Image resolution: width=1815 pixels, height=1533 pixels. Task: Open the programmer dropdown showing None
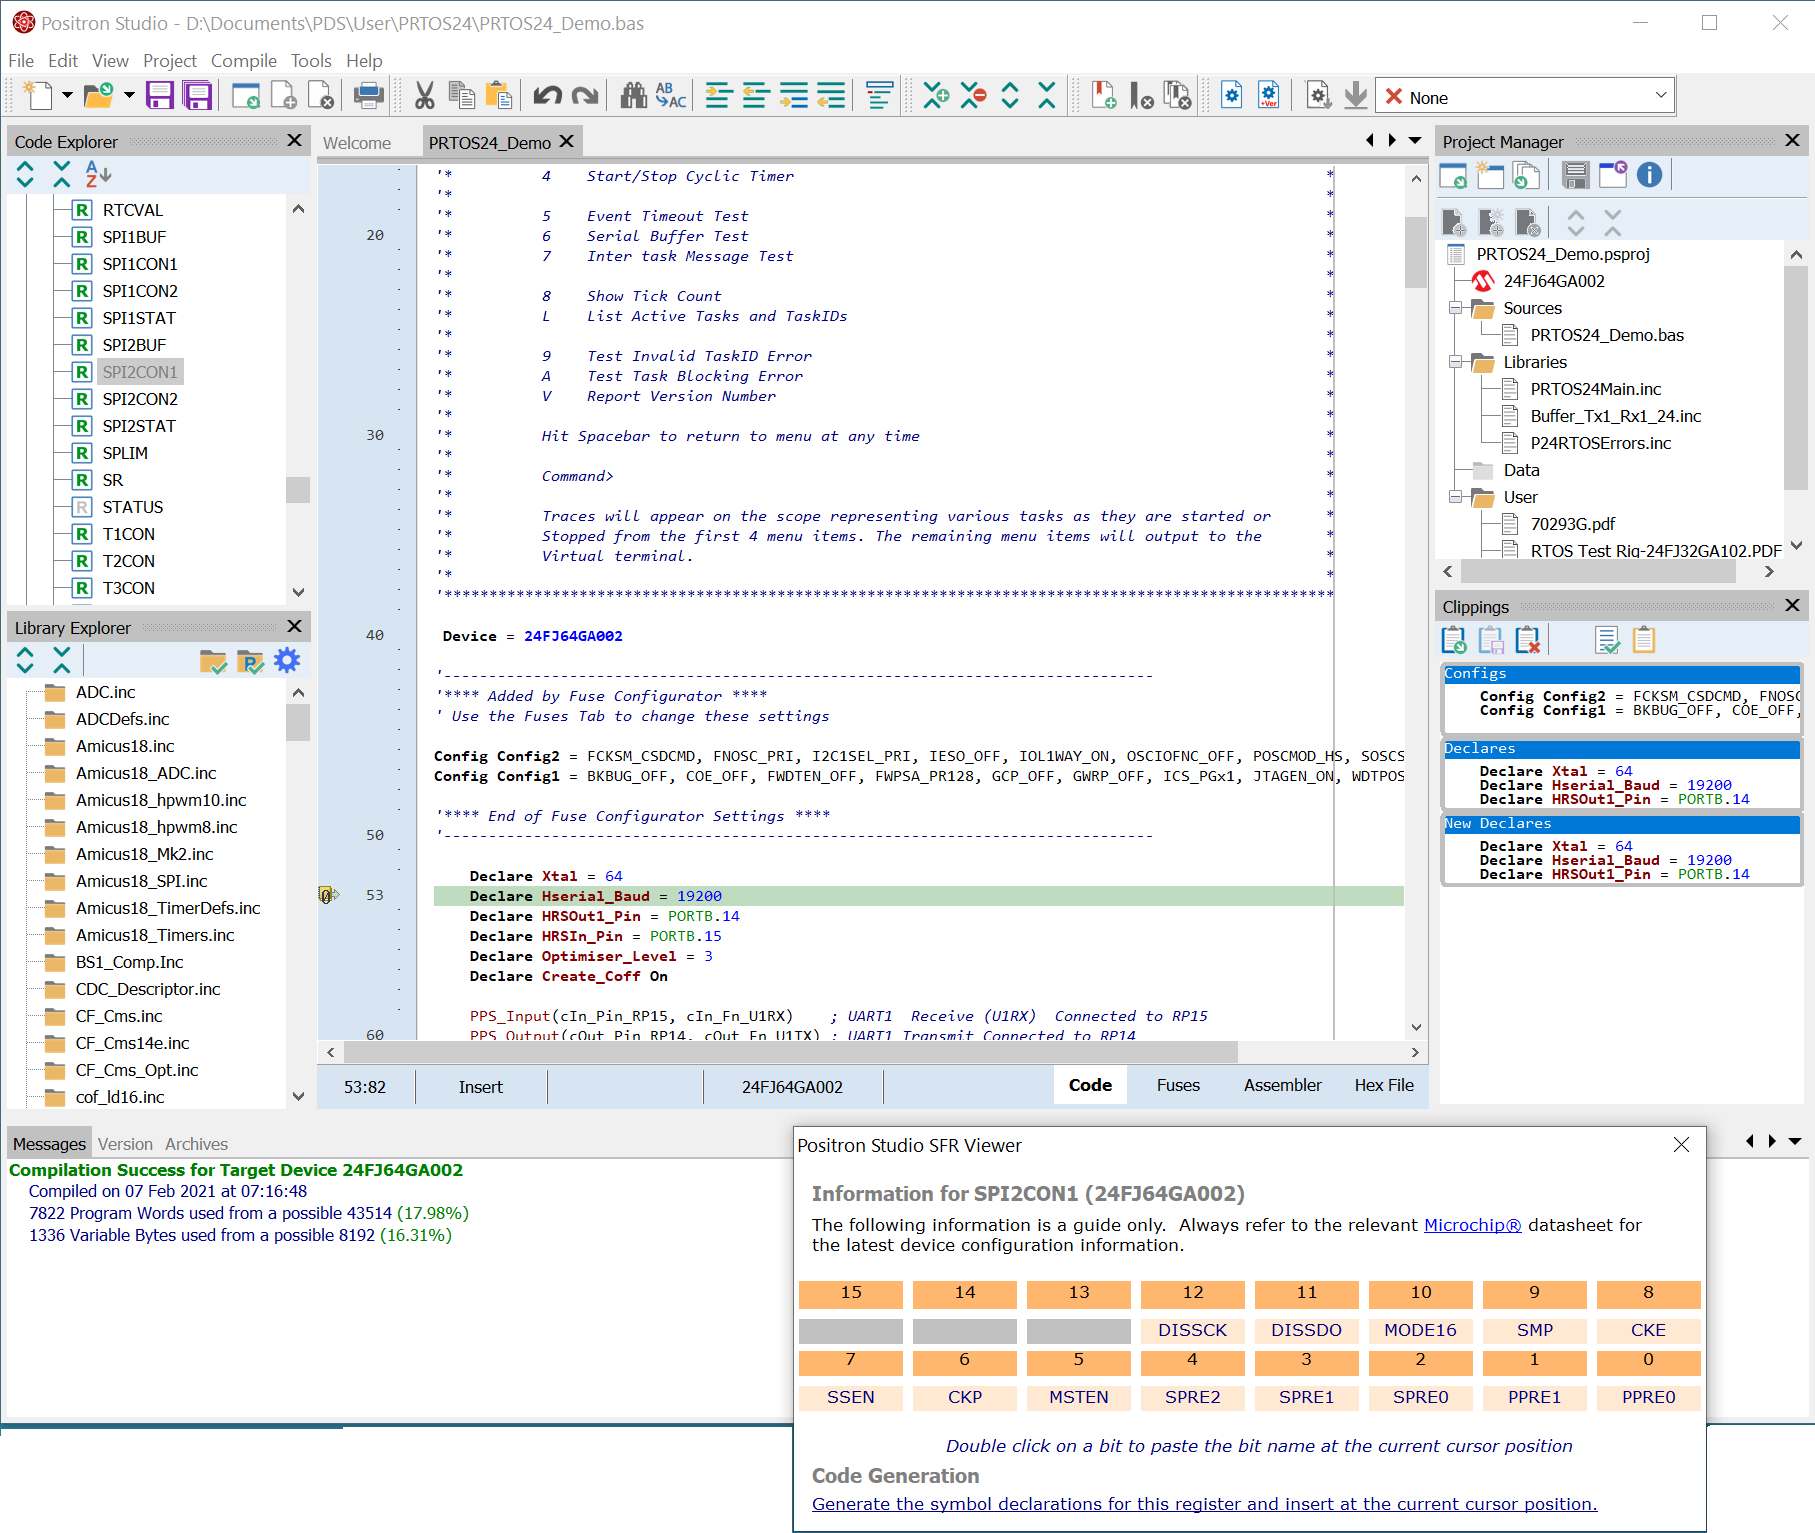[x=1661, y=96]
